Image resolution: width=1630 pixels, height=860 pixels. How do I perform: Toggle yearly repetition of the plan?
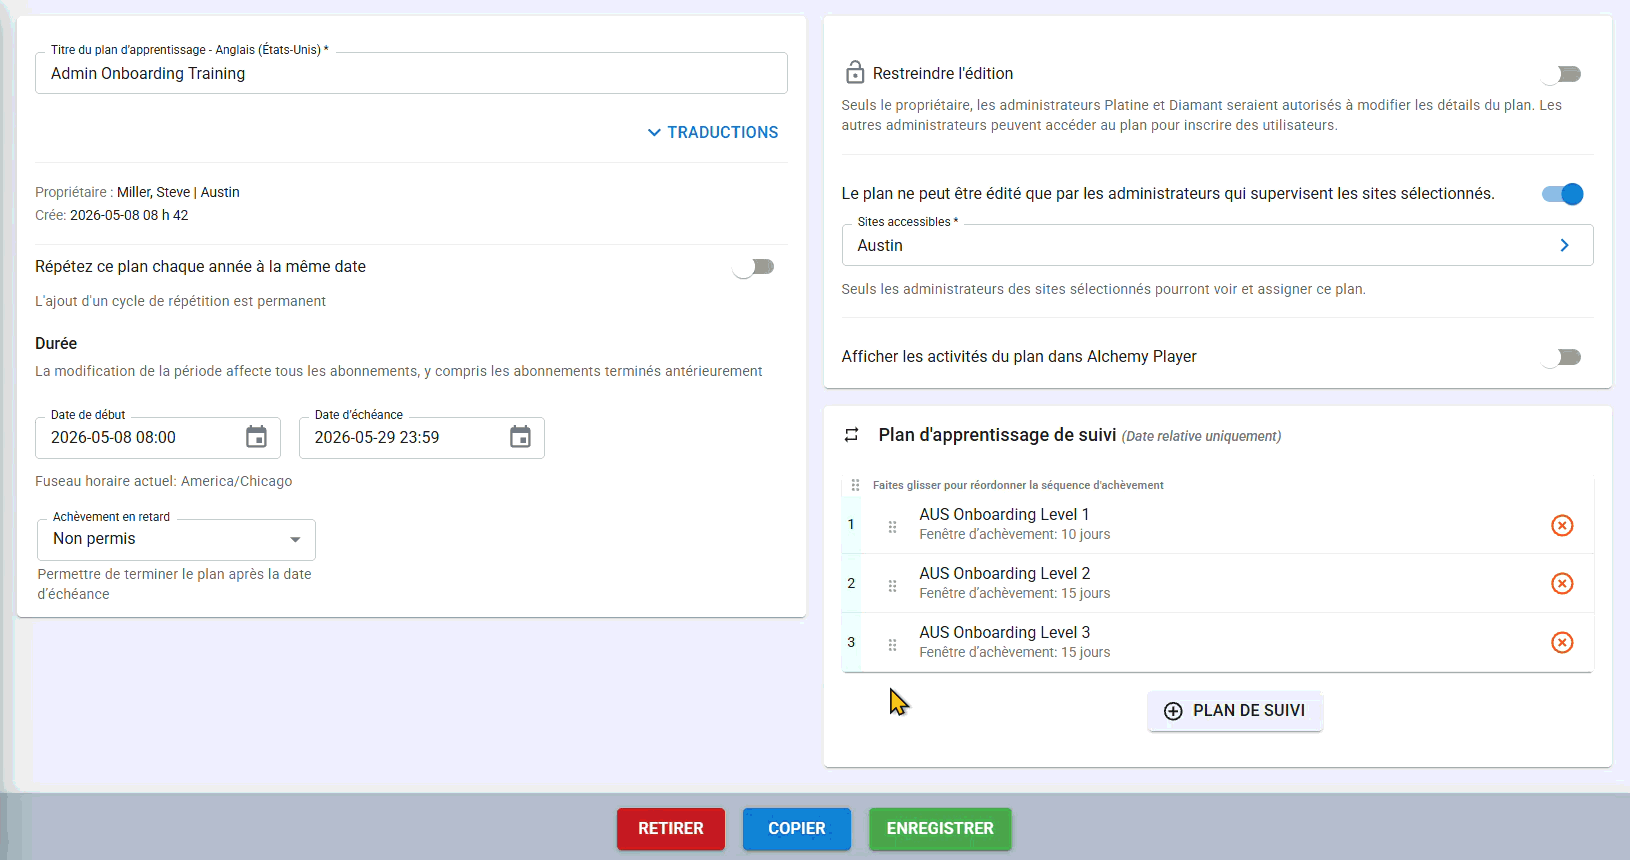click(x=754, y=267)
